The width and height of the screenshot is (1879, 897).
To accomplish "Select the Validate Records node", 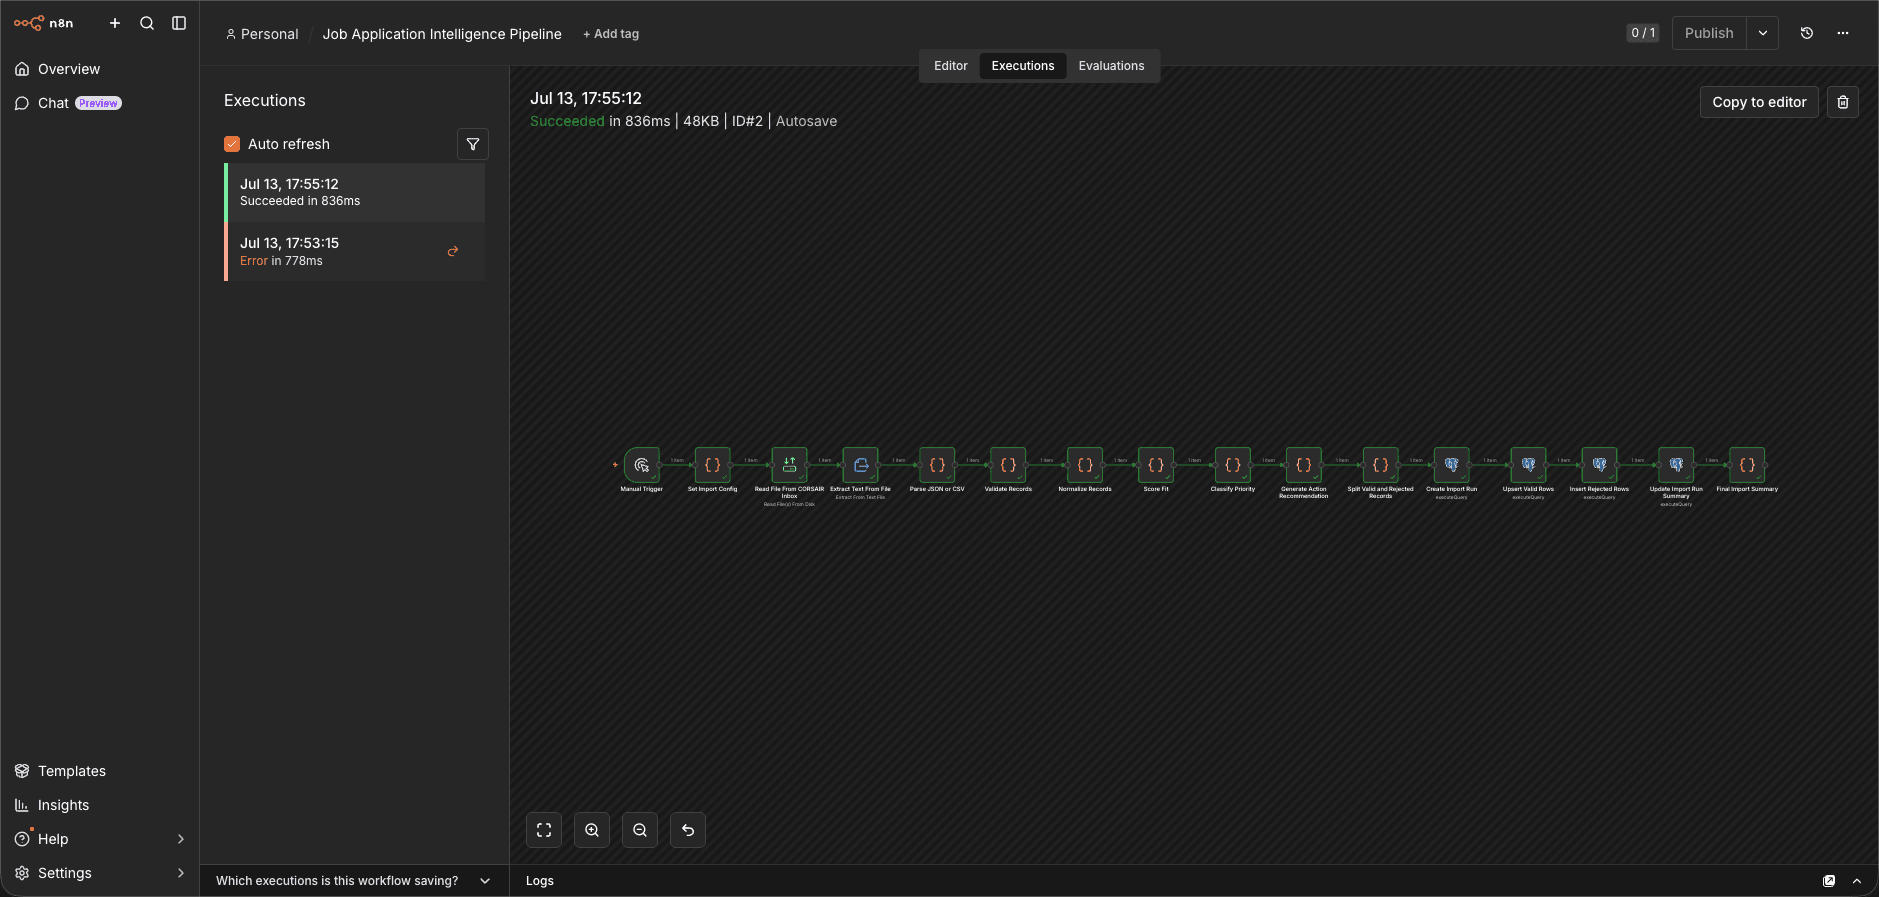I will [x=1008, y=465].
